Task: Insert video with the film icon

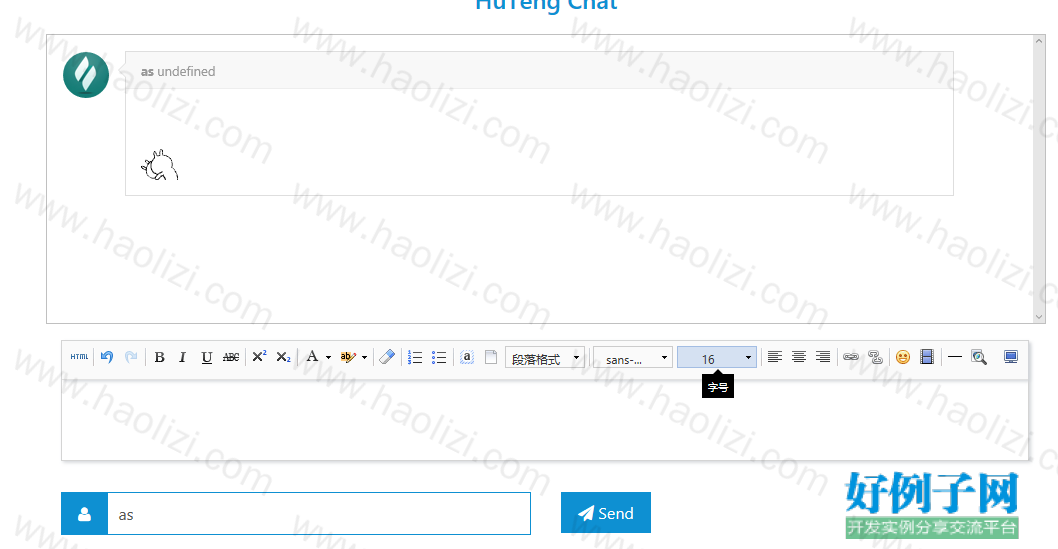Action: [927, 357]
